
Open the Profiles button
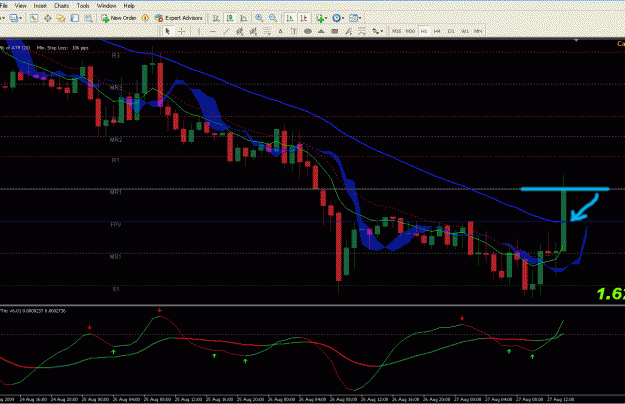coord(14,18)
